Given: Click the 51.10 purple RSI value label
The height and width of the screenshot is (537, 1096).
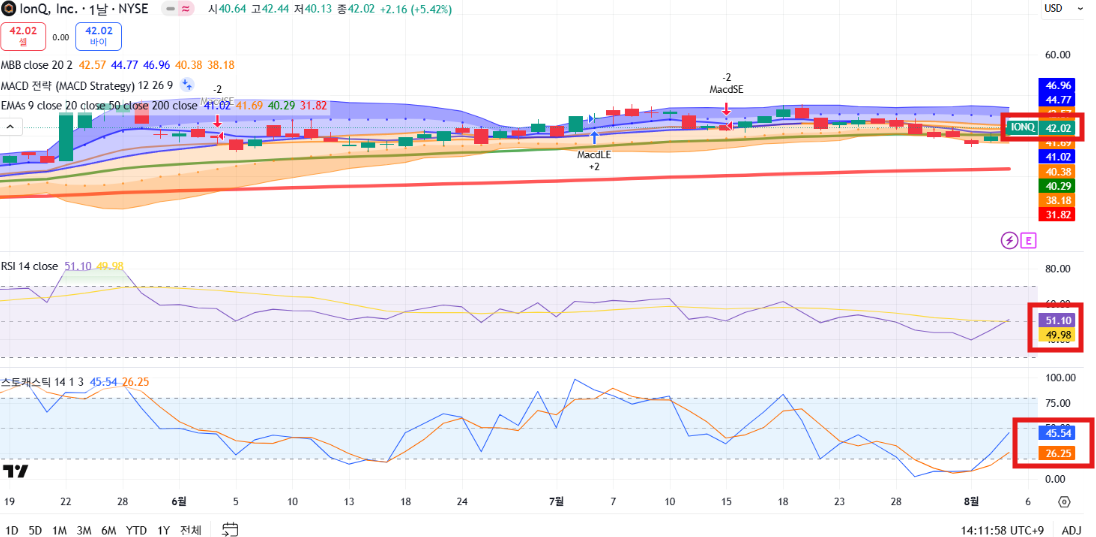Looking at the screenshot, I should 1057,320.
